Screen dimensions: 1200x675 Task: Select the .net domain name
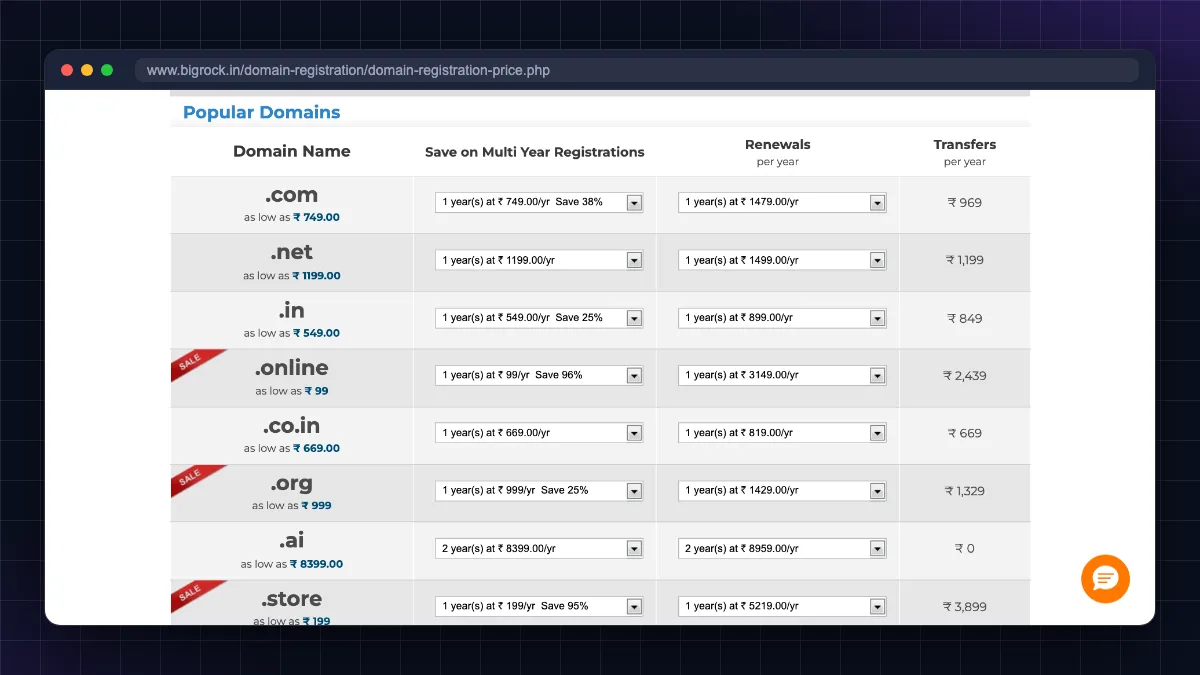292,252
